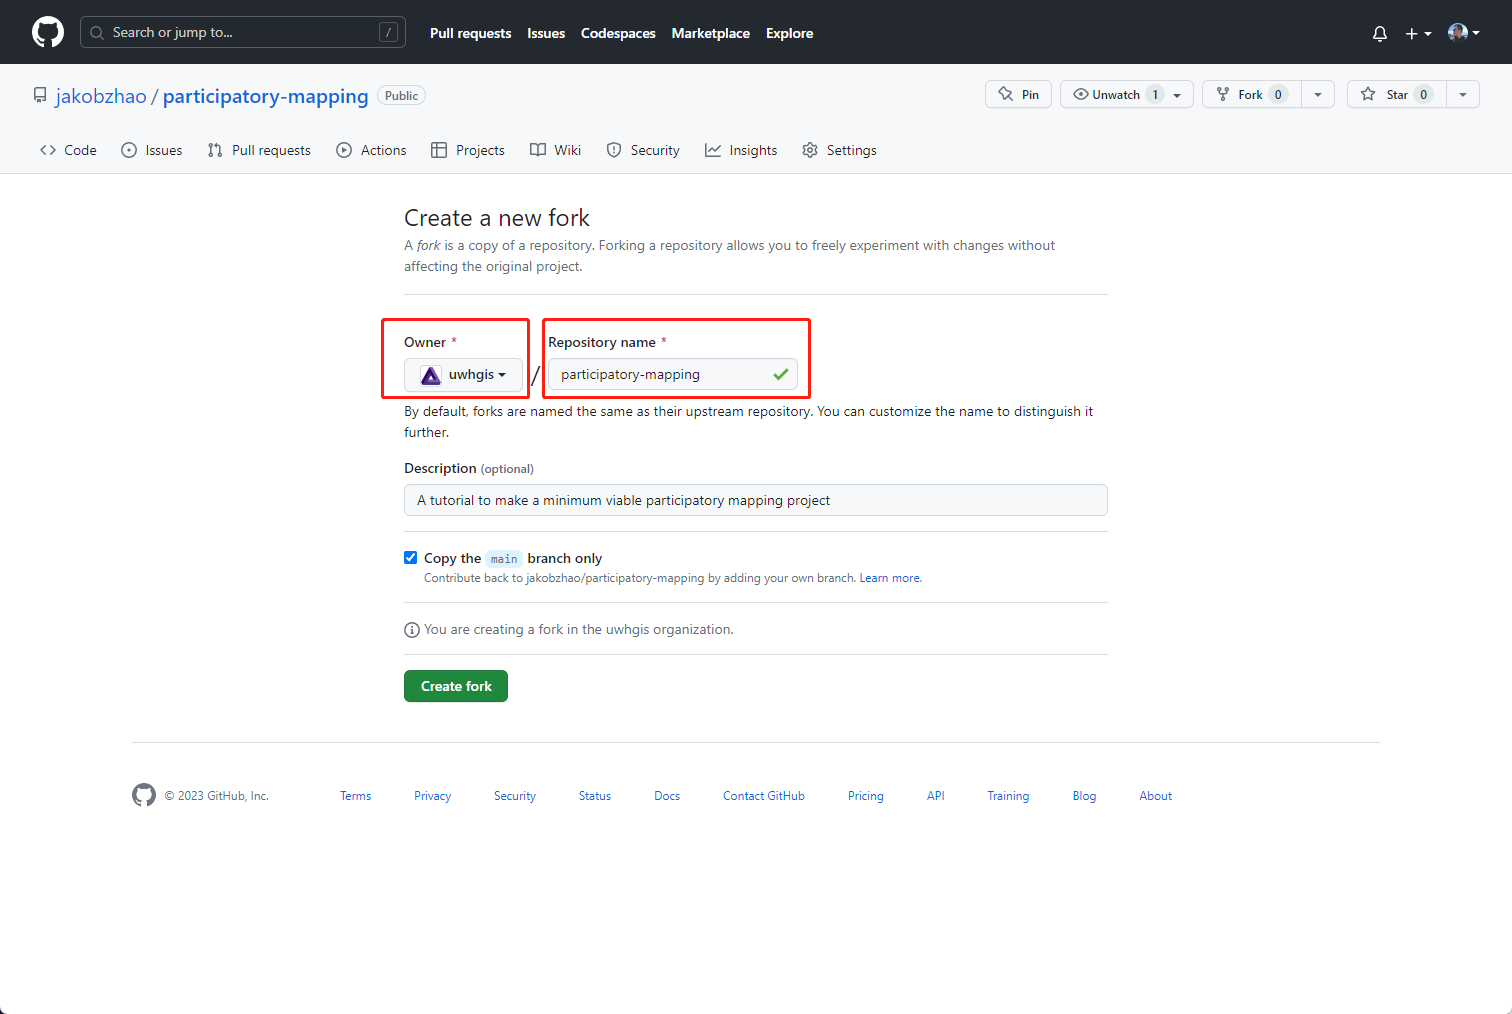Open the jakobzhao owner link

[x=101, y=96]
